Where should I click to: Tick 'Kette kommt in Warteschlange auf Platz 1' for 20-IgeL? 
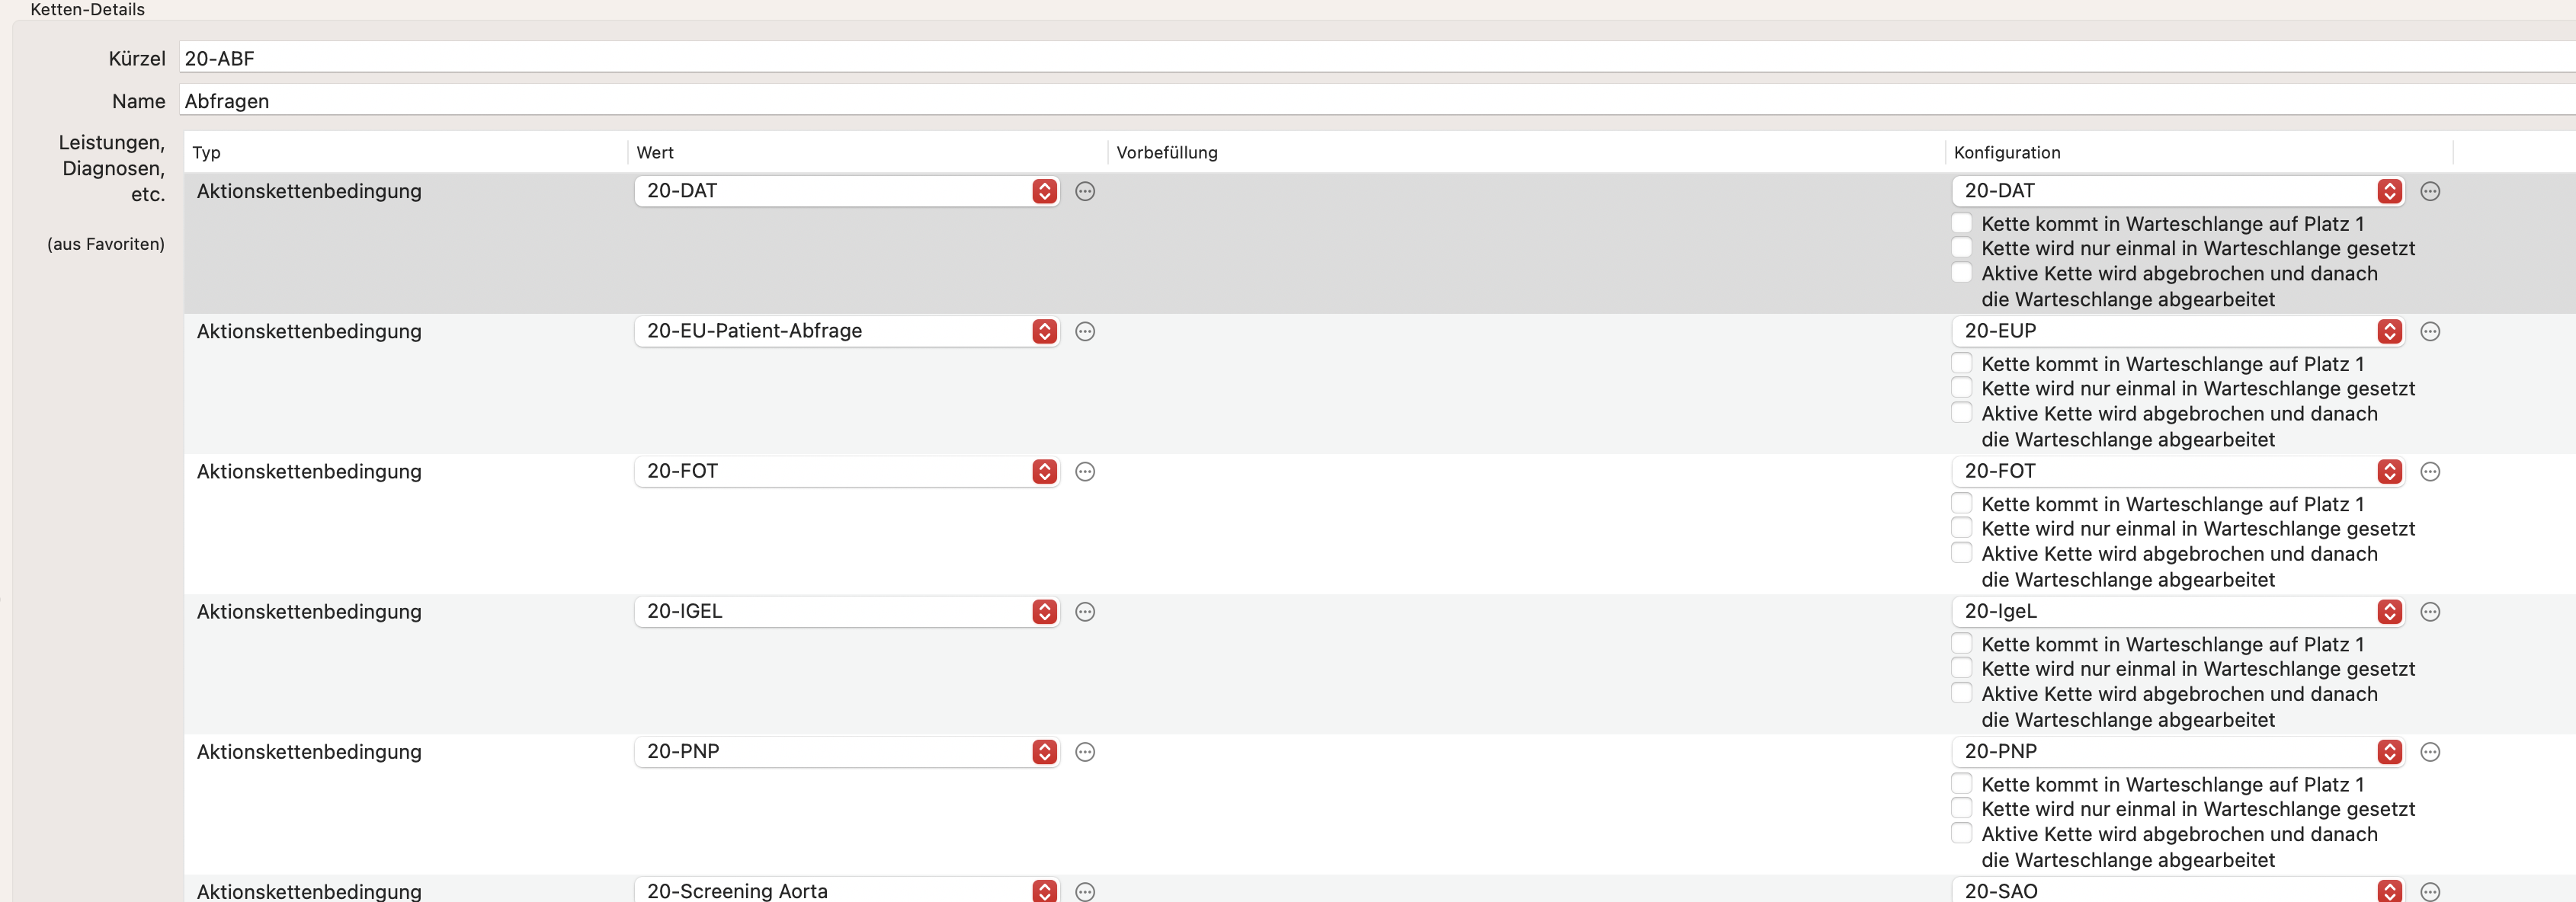(x=1962, y=643)
